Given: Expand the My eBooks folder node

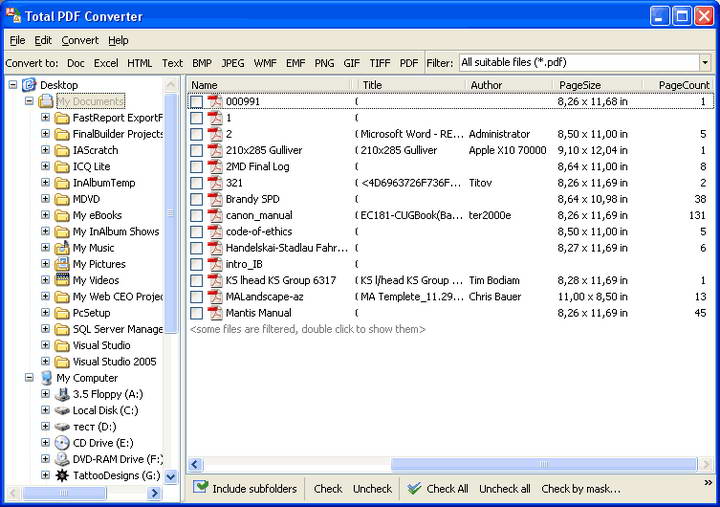Looking at the screenshot, I should click(x=45, y=215).
